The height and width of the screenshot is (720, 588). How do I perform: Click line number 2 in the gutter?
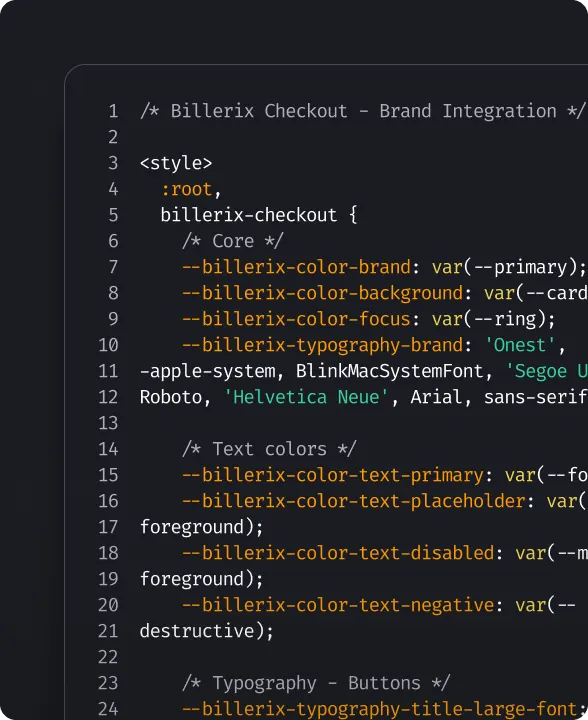(113, 137)
